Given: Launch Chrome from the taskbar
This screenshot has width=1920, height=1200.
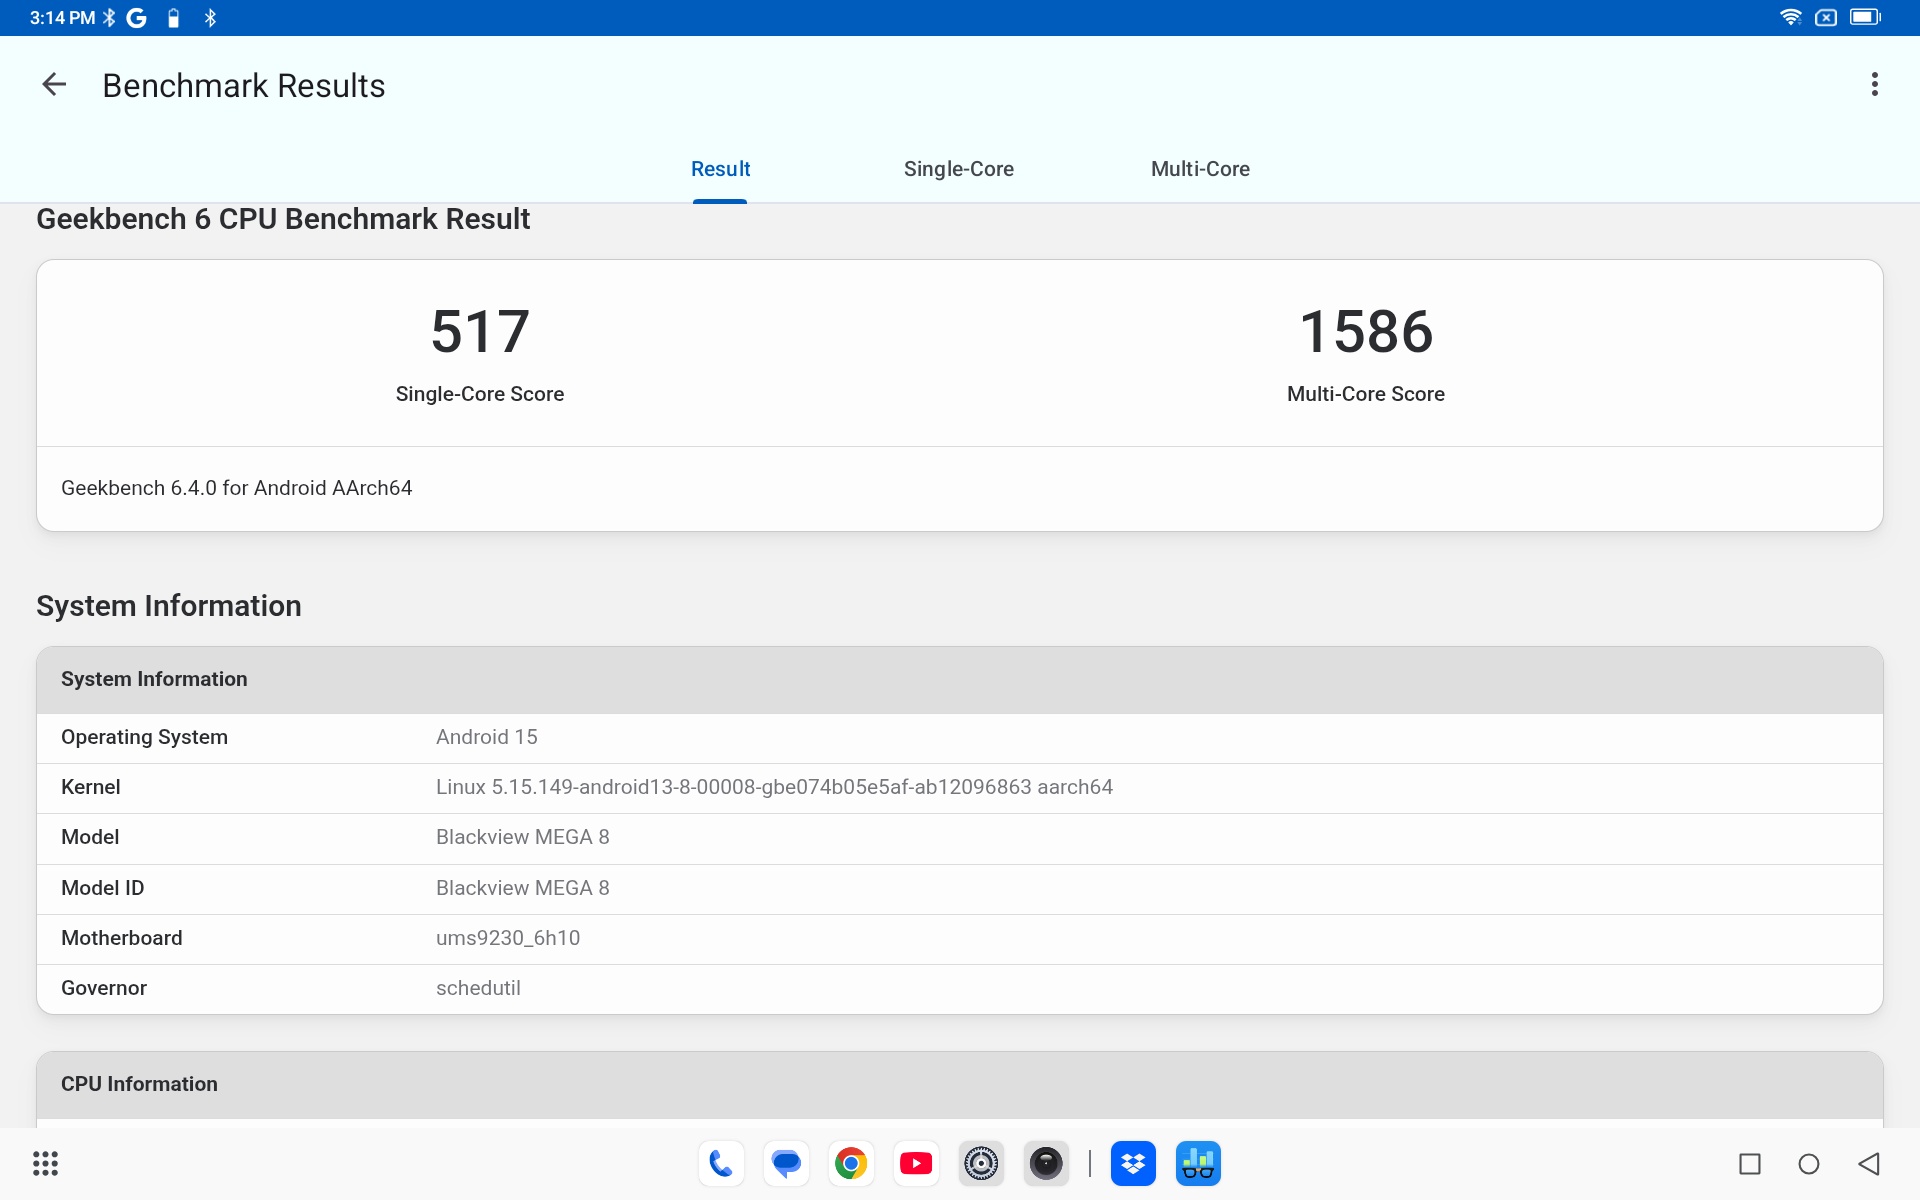Looking at the screenshot, I should tap(851, 1164).
